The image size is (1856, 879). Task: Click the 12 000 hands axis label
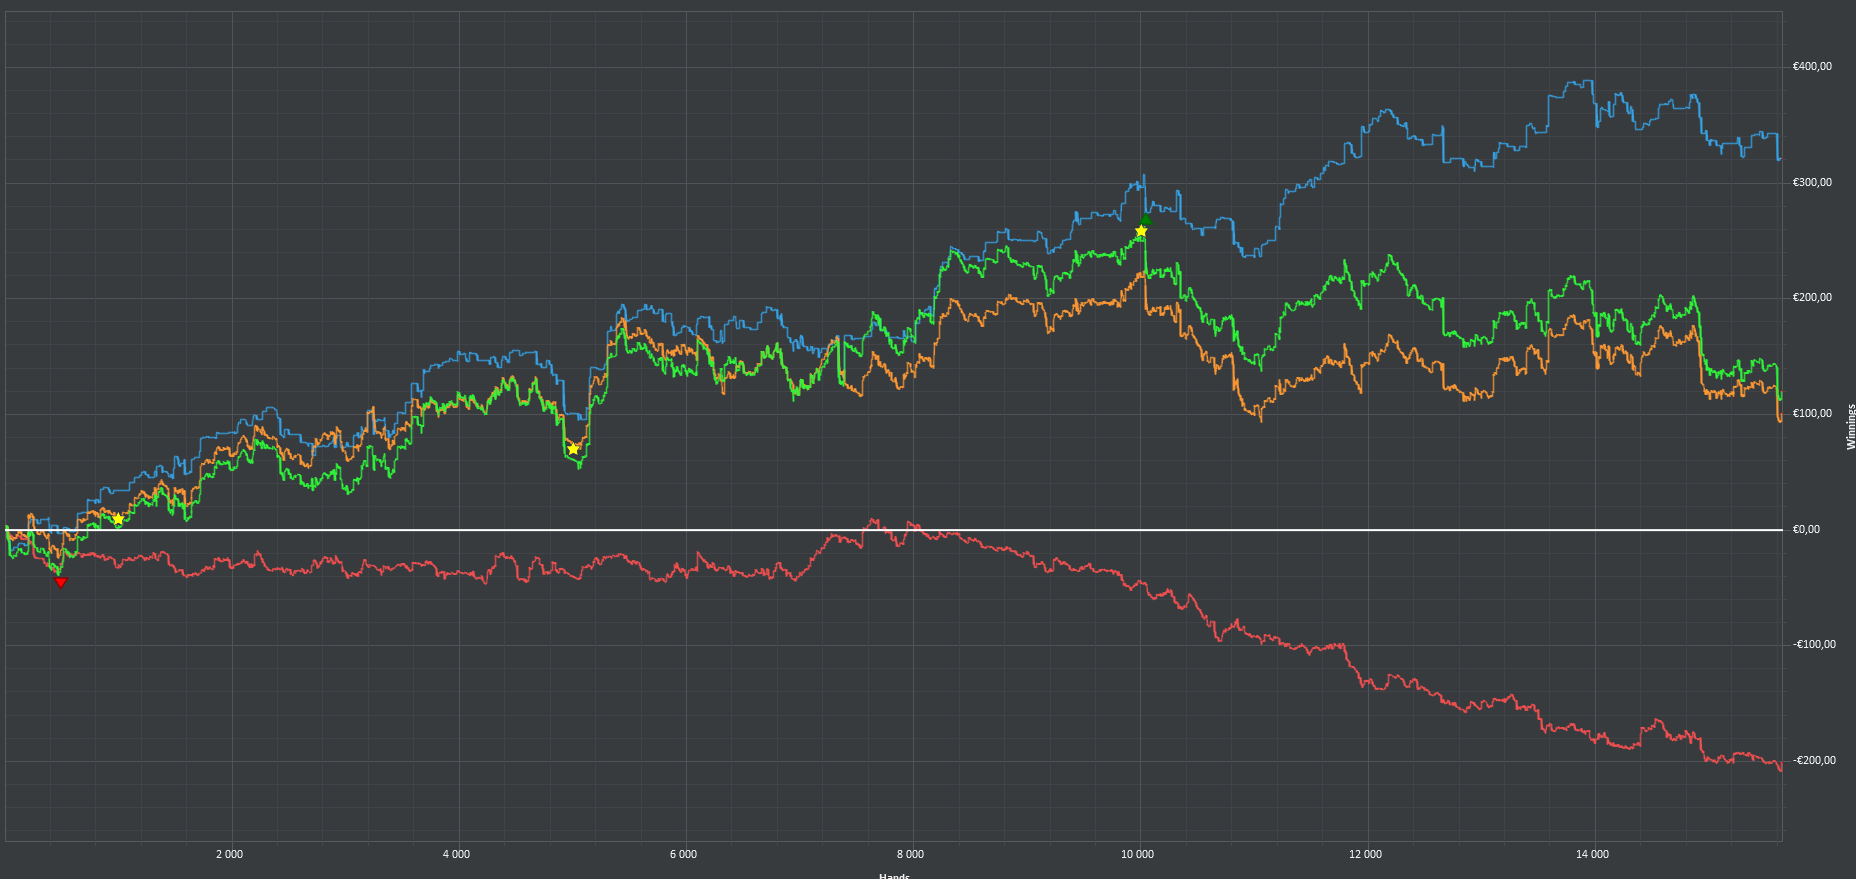click(1366, 855)
